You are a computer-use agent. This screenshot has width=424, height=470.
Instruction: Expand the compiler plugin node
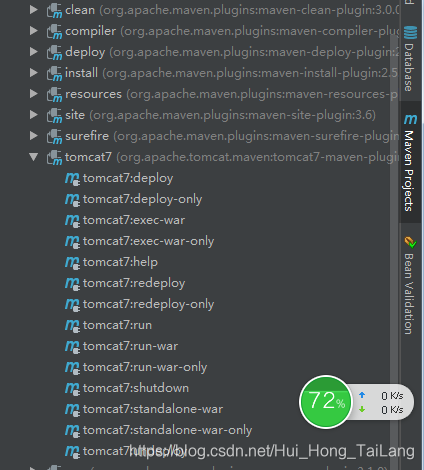[x=34, y=31]
